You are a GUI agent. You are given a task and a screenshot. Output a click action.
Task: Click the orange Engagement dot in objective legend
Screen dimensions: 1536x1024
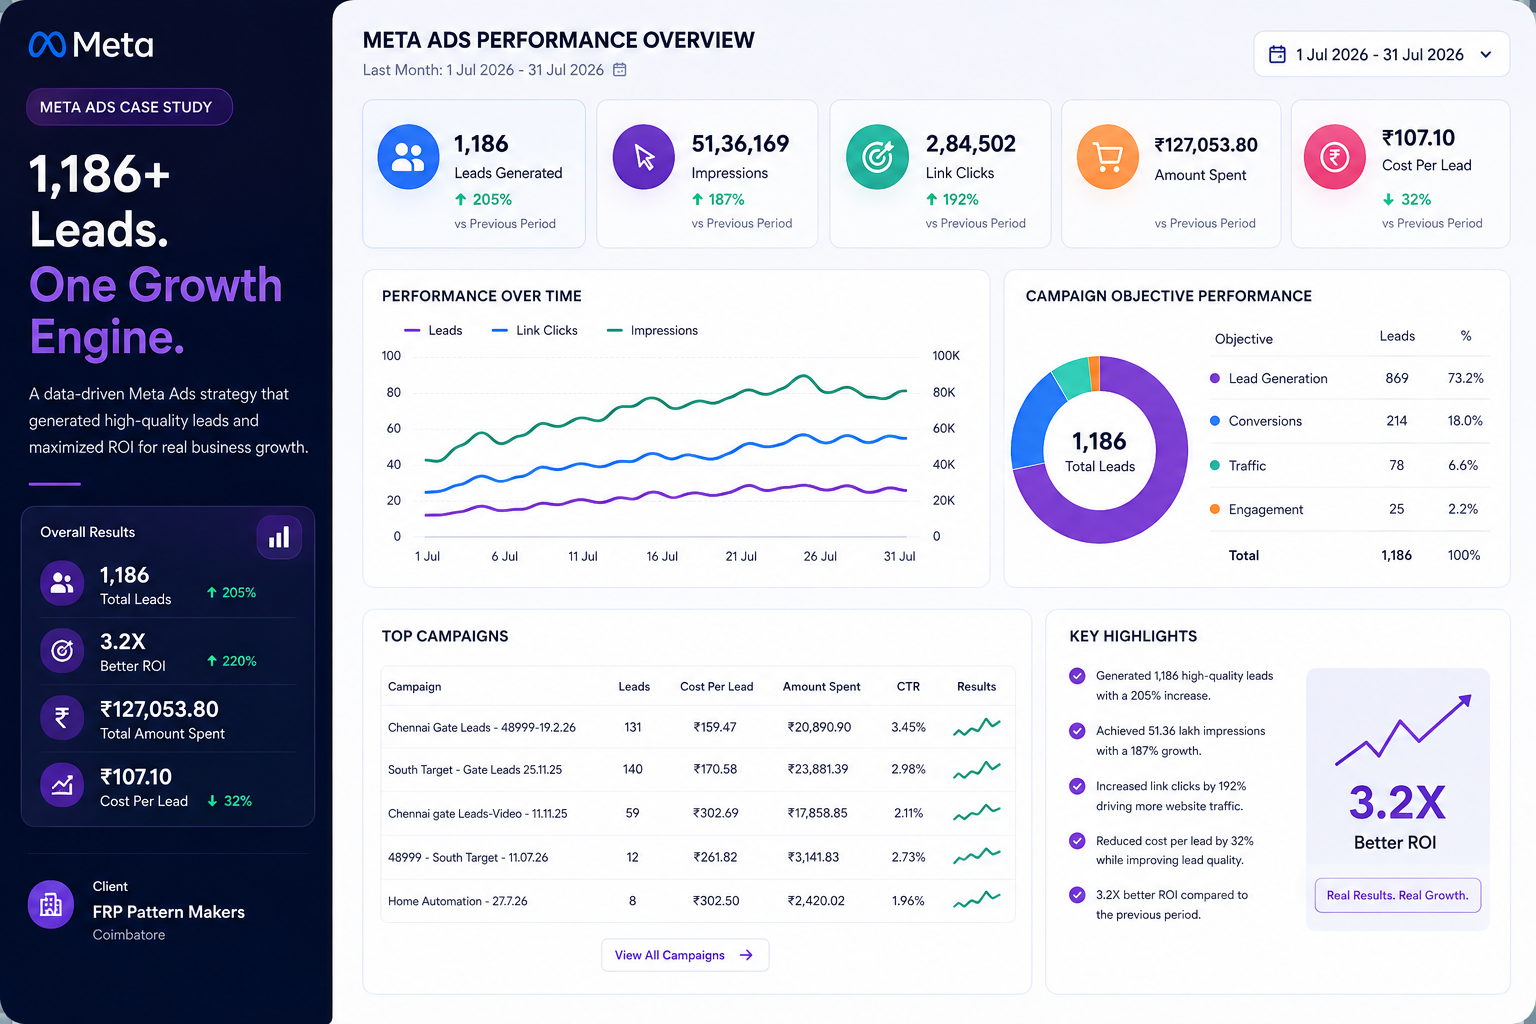[1215, 509]
